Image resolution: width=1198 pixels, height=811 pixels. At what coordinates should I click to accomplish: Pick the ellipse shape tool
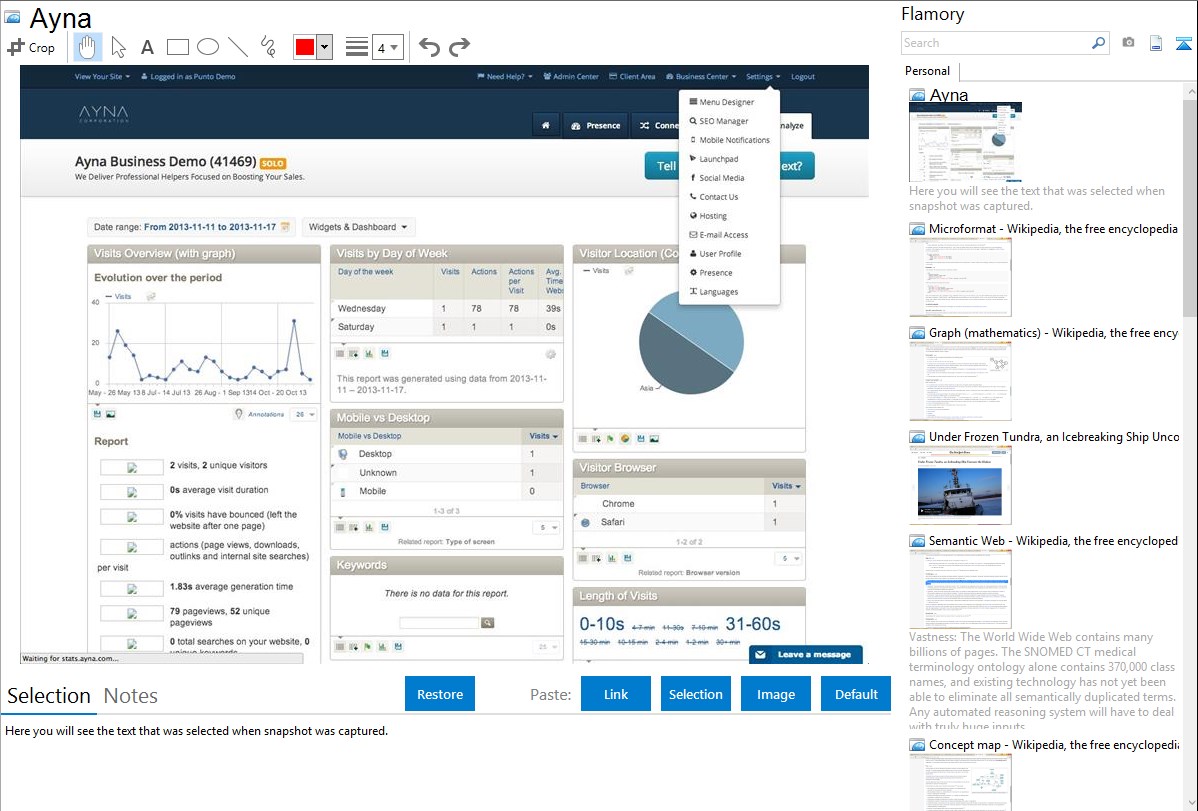pyautogui.click(x=207, y=47)
